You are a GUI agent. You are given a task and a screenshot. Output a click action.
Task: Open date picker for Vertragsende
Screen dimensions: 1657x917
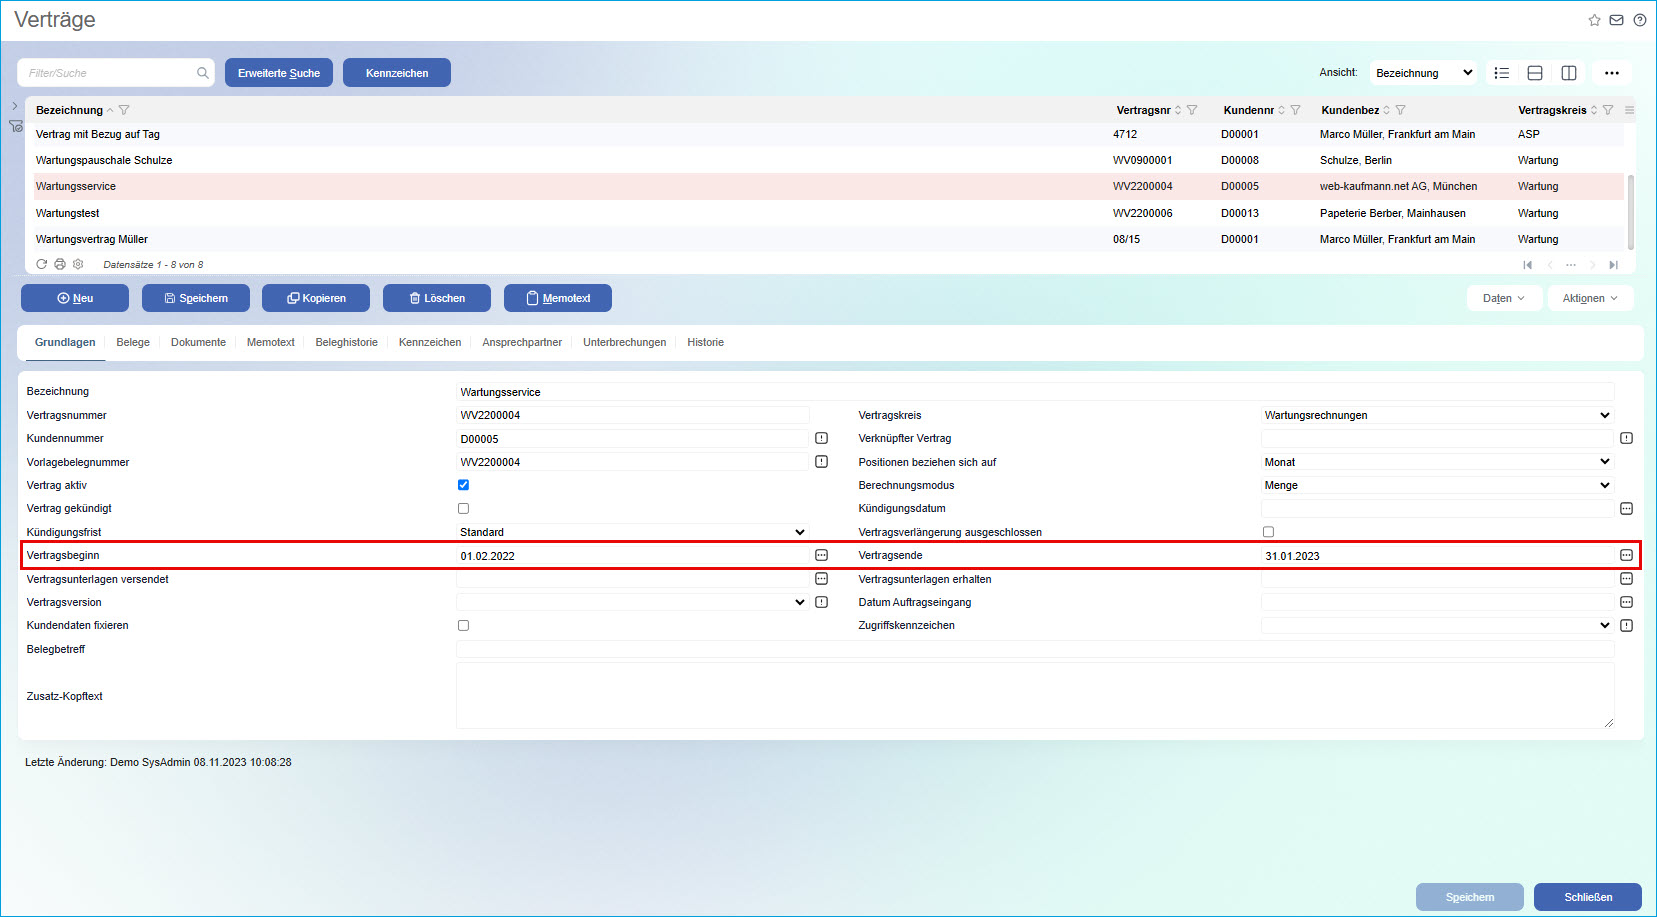pyautogui.click(x=1626, y=555)
